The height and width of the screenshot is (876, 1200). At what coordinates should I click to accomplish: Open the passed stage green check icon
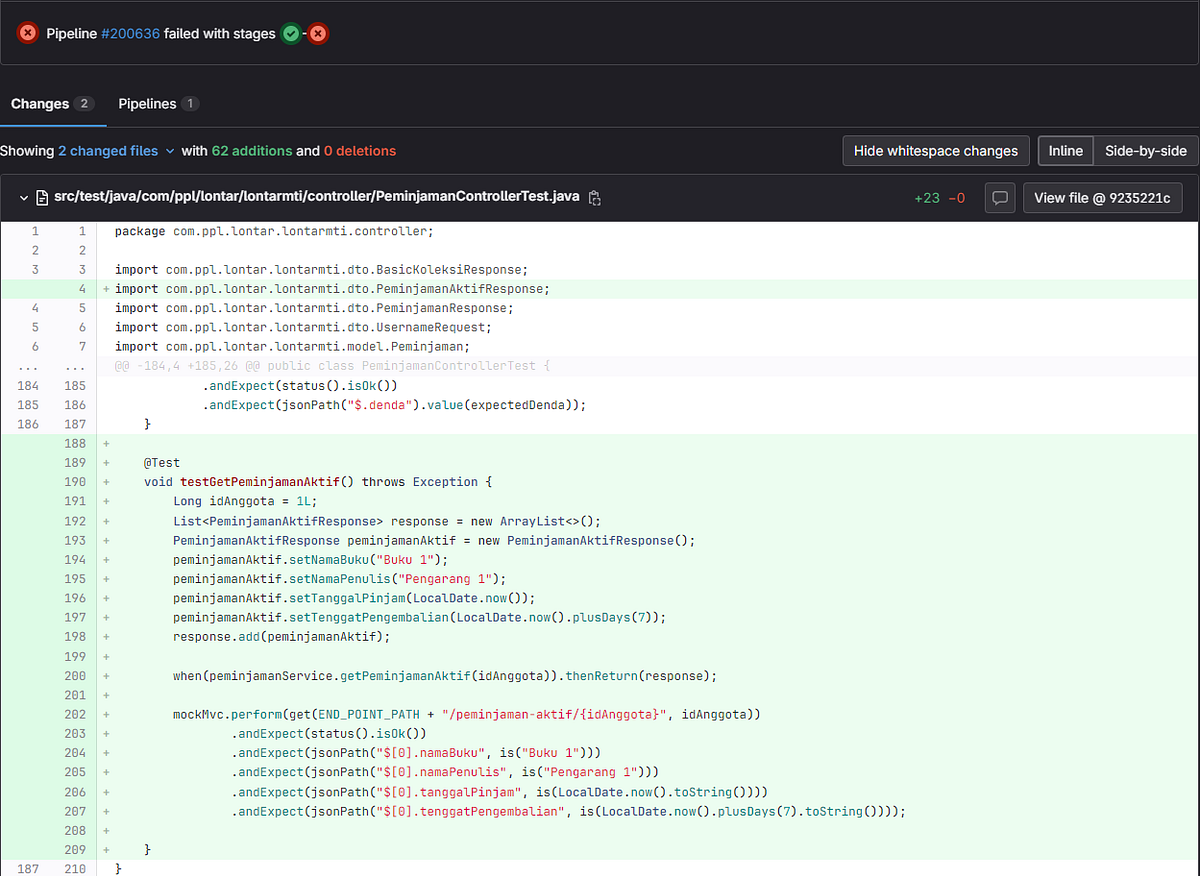point(290,34)
